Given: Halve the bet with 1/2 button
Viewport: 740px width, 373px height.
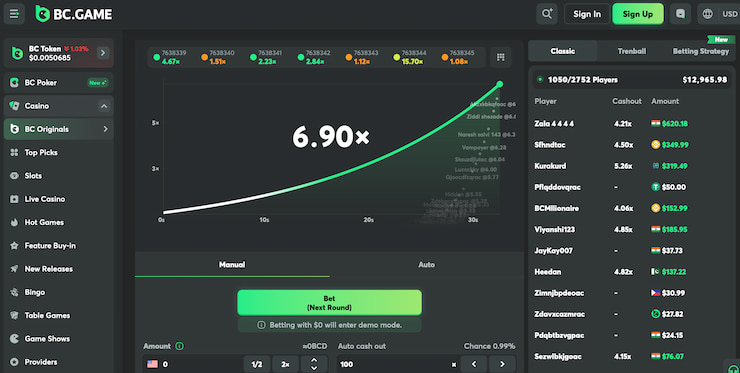Looking at the screenshot, I should click(257, 364).
